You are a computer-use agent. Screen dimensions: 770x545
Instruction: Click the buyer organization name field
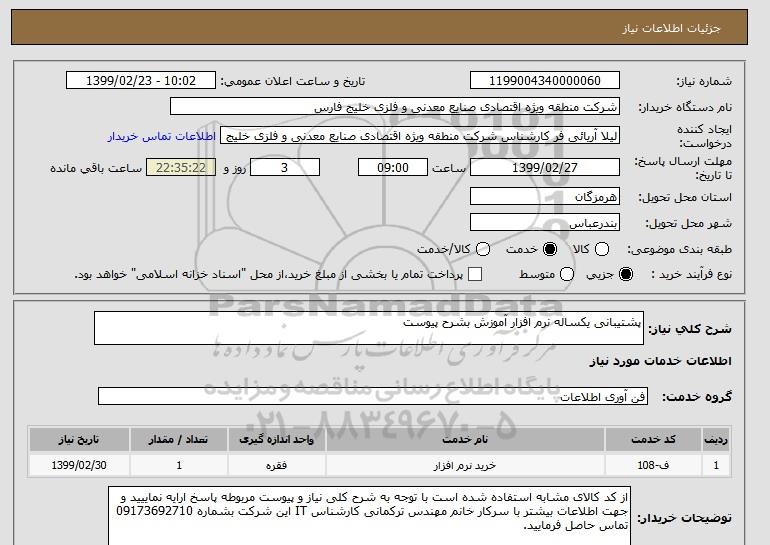(395, 107)
